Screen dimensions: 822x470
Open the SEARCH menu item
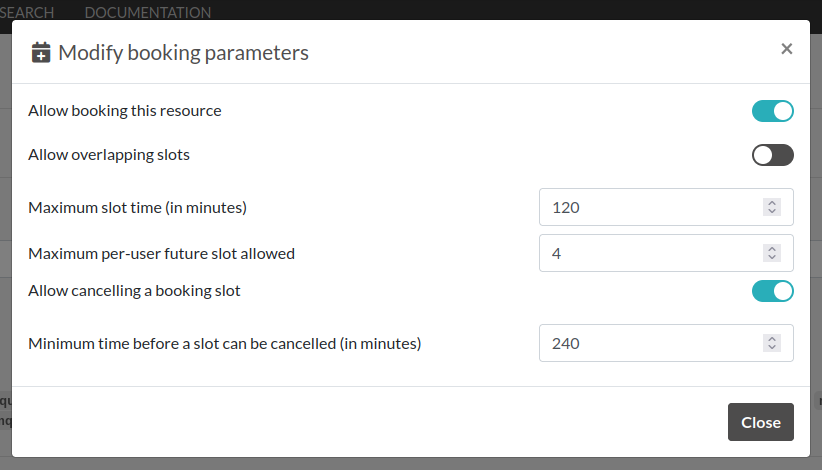pyautogui.click(x=27, y=13)
